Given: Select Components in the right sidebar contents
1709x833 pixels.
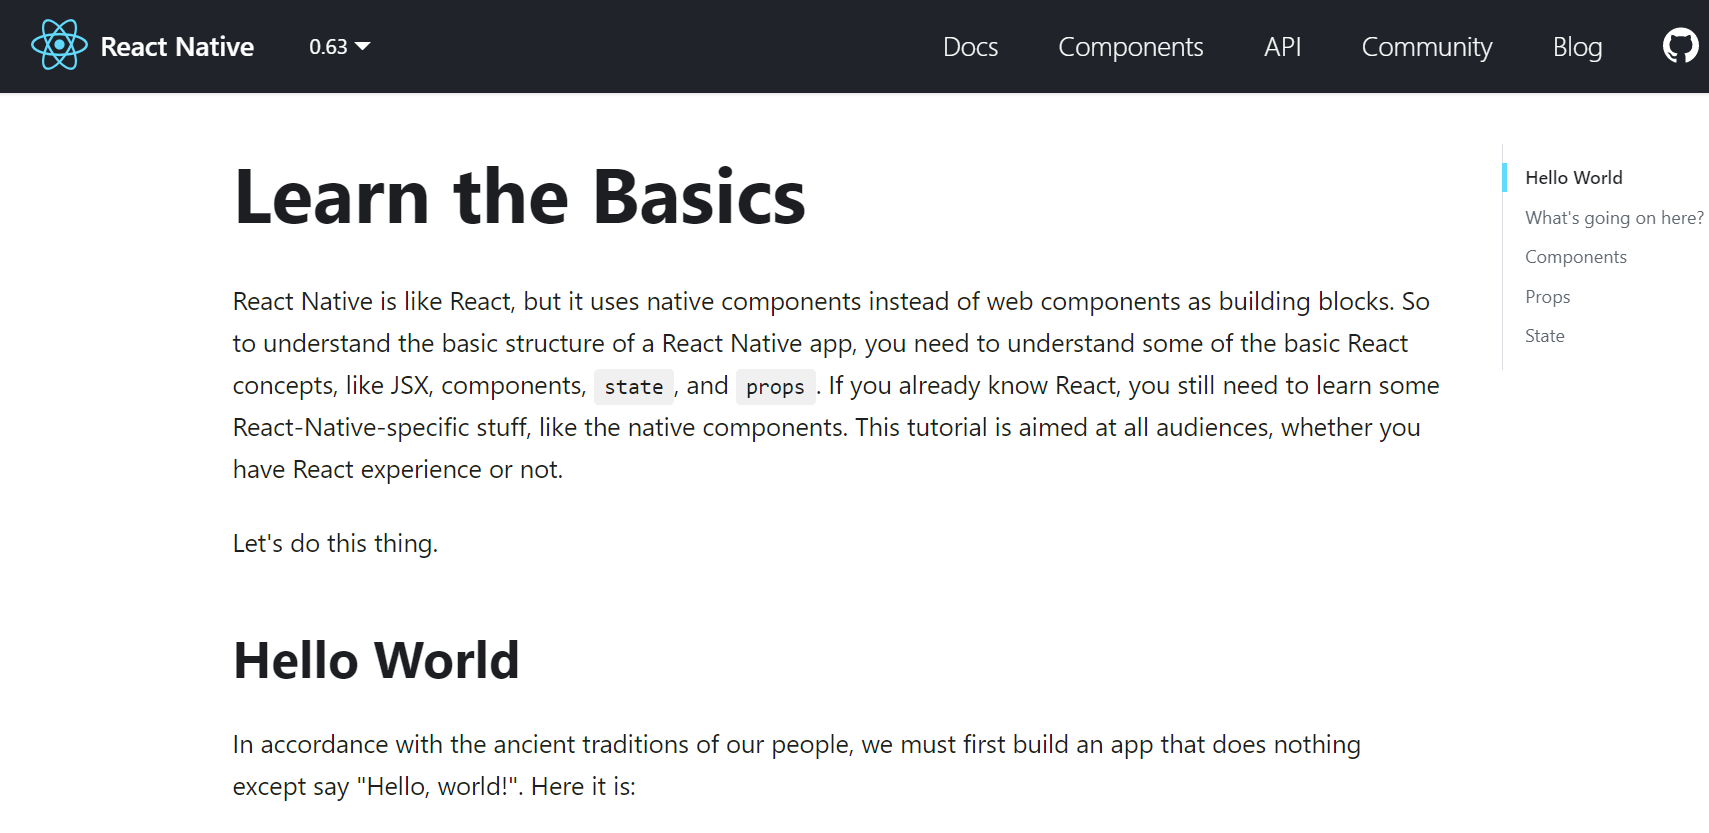Looking at the screenshot, I should [1575, 257].
